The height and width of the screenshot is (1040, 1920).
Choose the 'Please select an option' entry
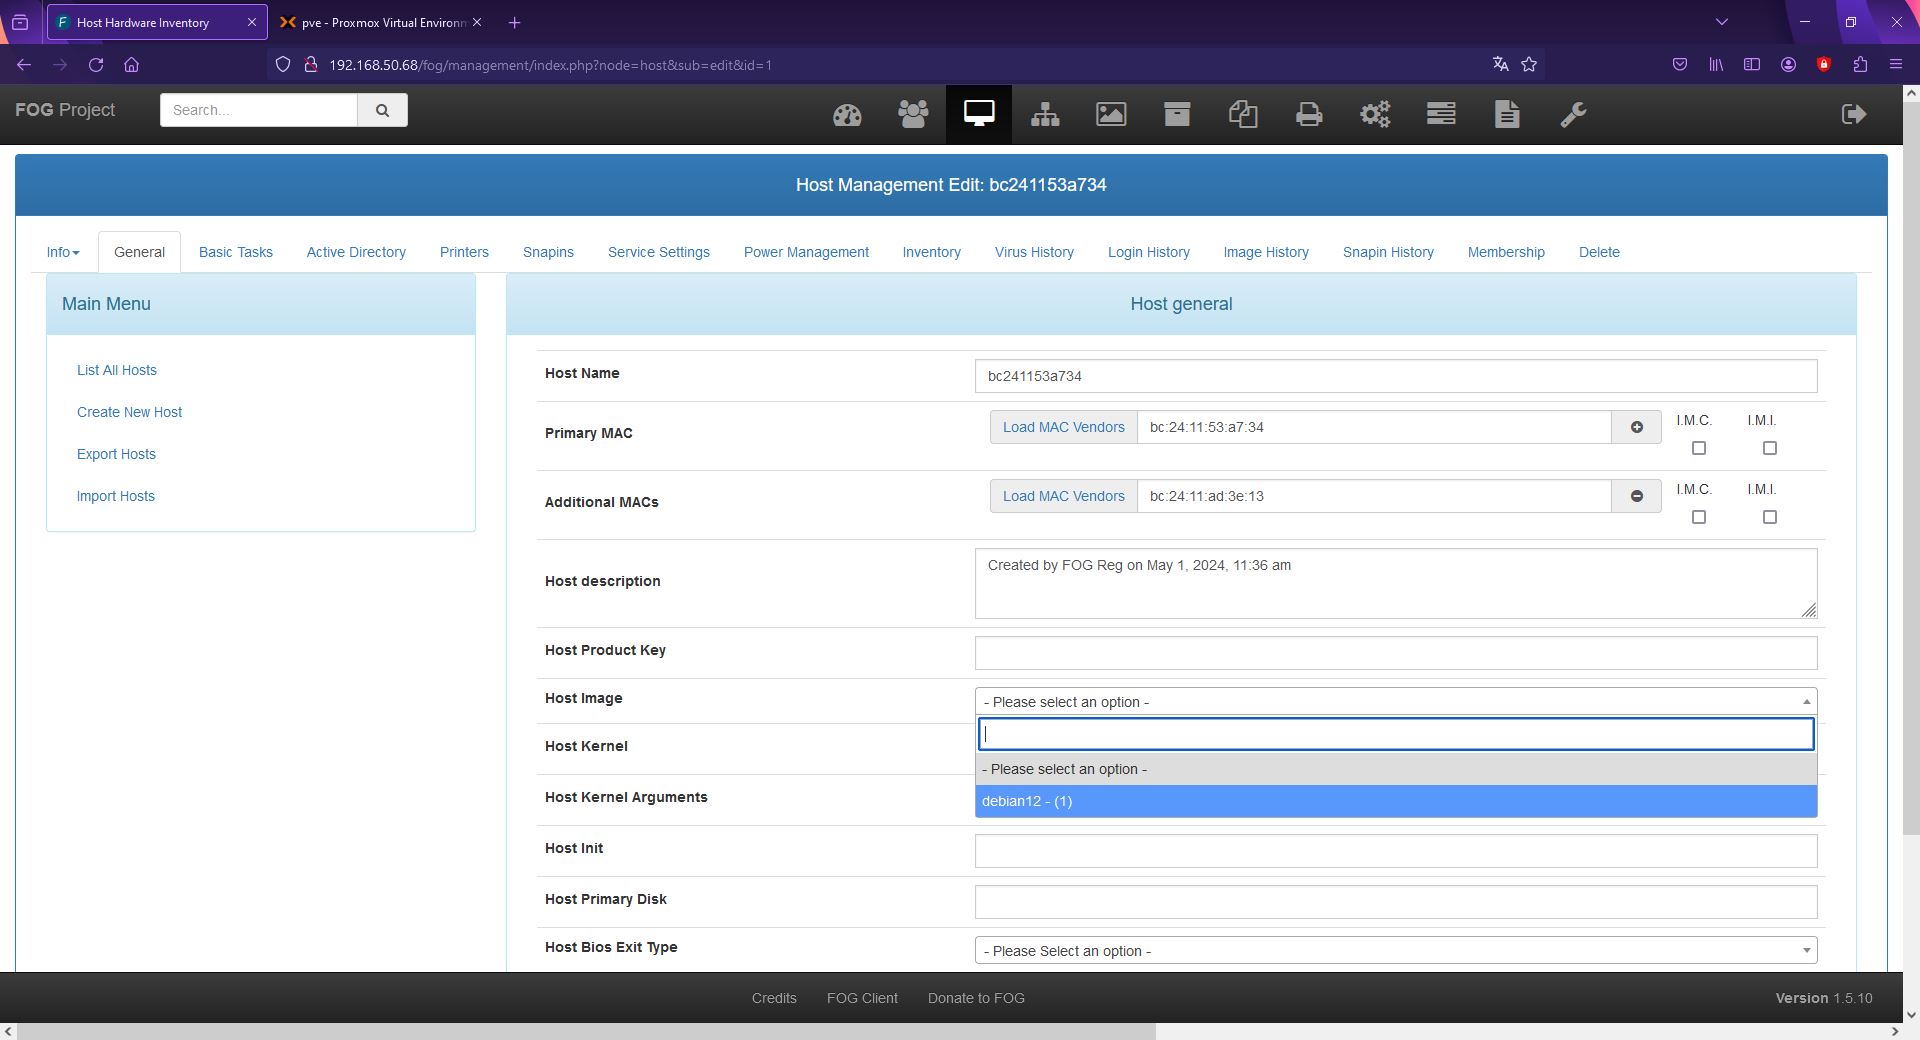click(x=1396, y=769)
